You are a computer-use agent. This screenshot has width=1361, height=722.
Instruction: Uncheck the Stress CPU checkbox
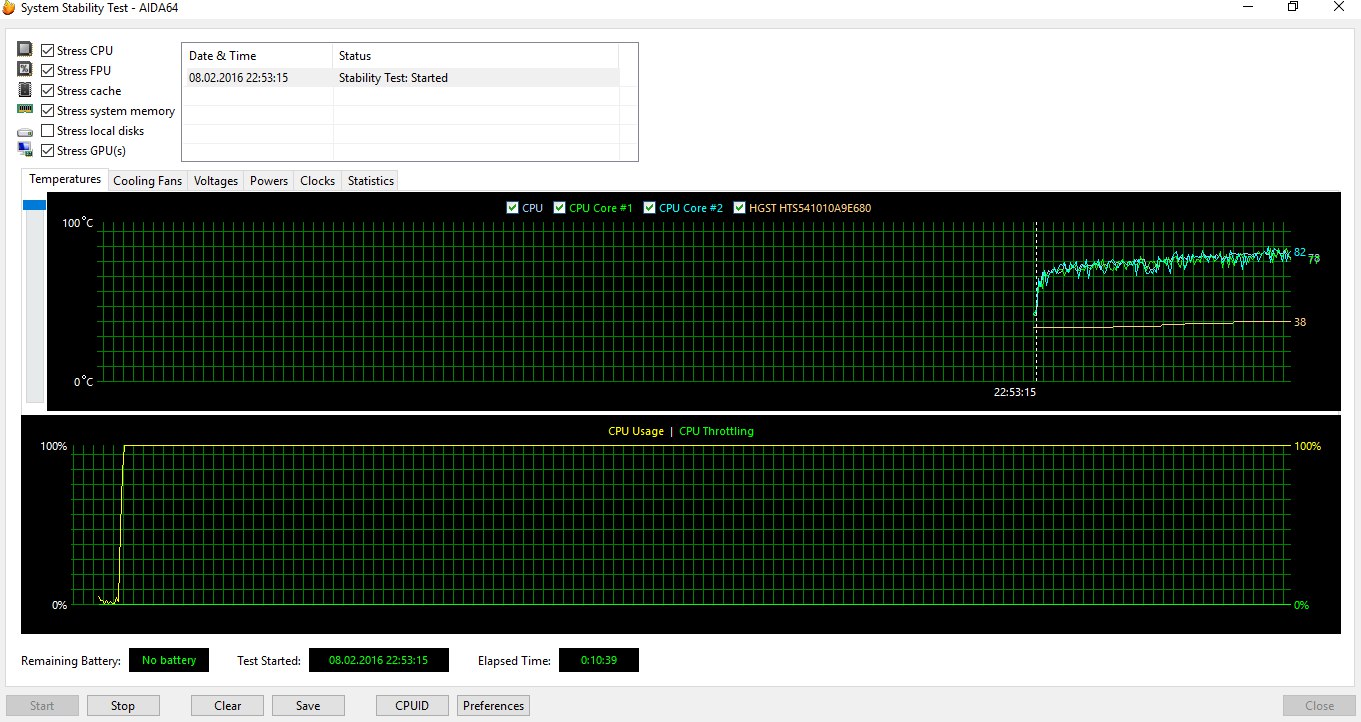coord(48,50)
